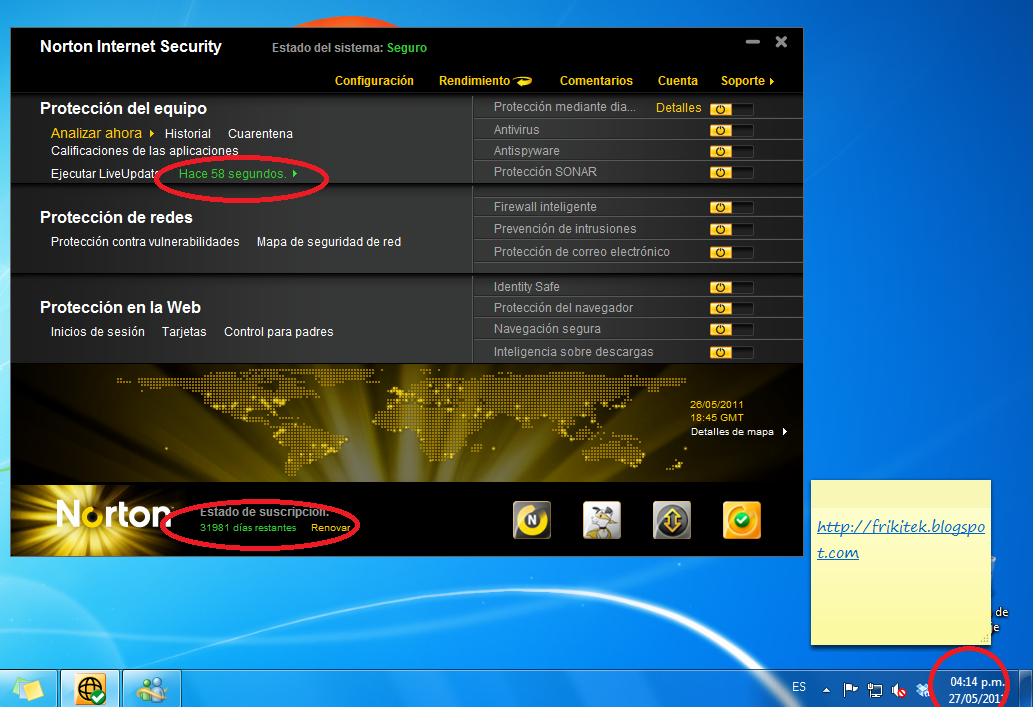Screen dimensions: 1033x707
Task: Minimize the Norton Internet Security window
Action: point(753,42)
